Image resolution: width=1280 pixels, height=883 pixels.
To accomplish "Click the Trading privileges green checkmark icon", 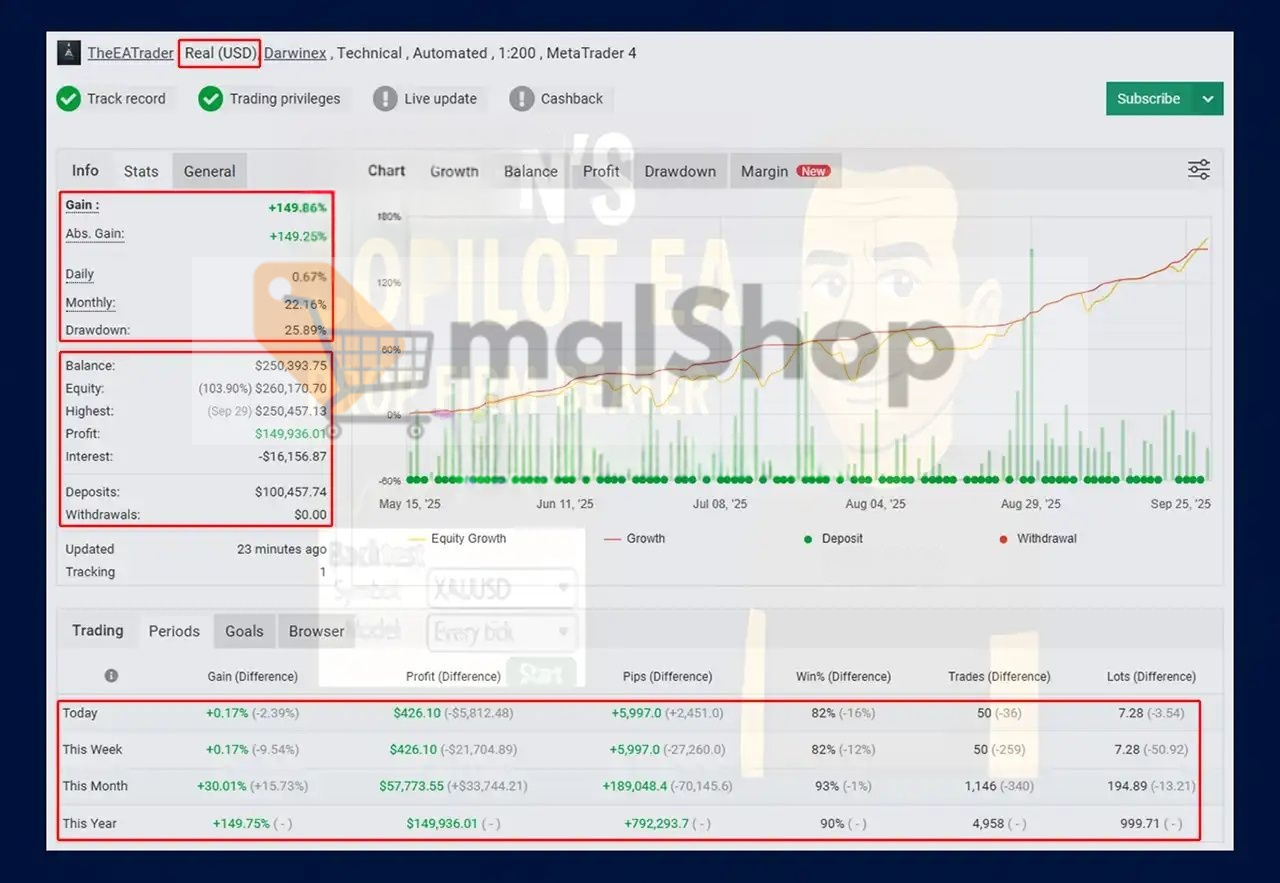I will [210, 99].
